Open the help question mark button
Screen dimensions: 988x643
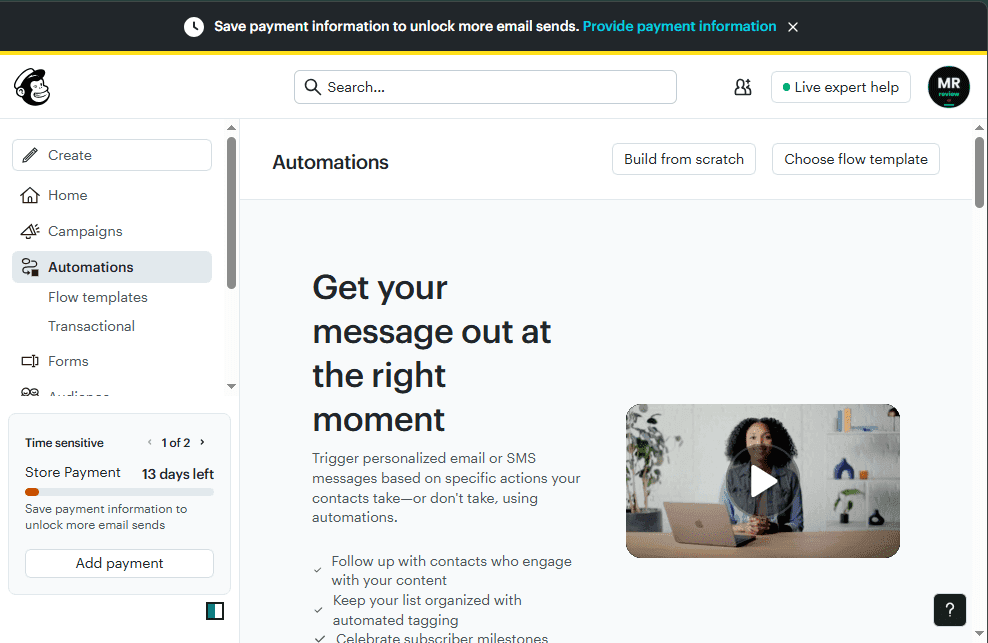click(x=950, y=610)
